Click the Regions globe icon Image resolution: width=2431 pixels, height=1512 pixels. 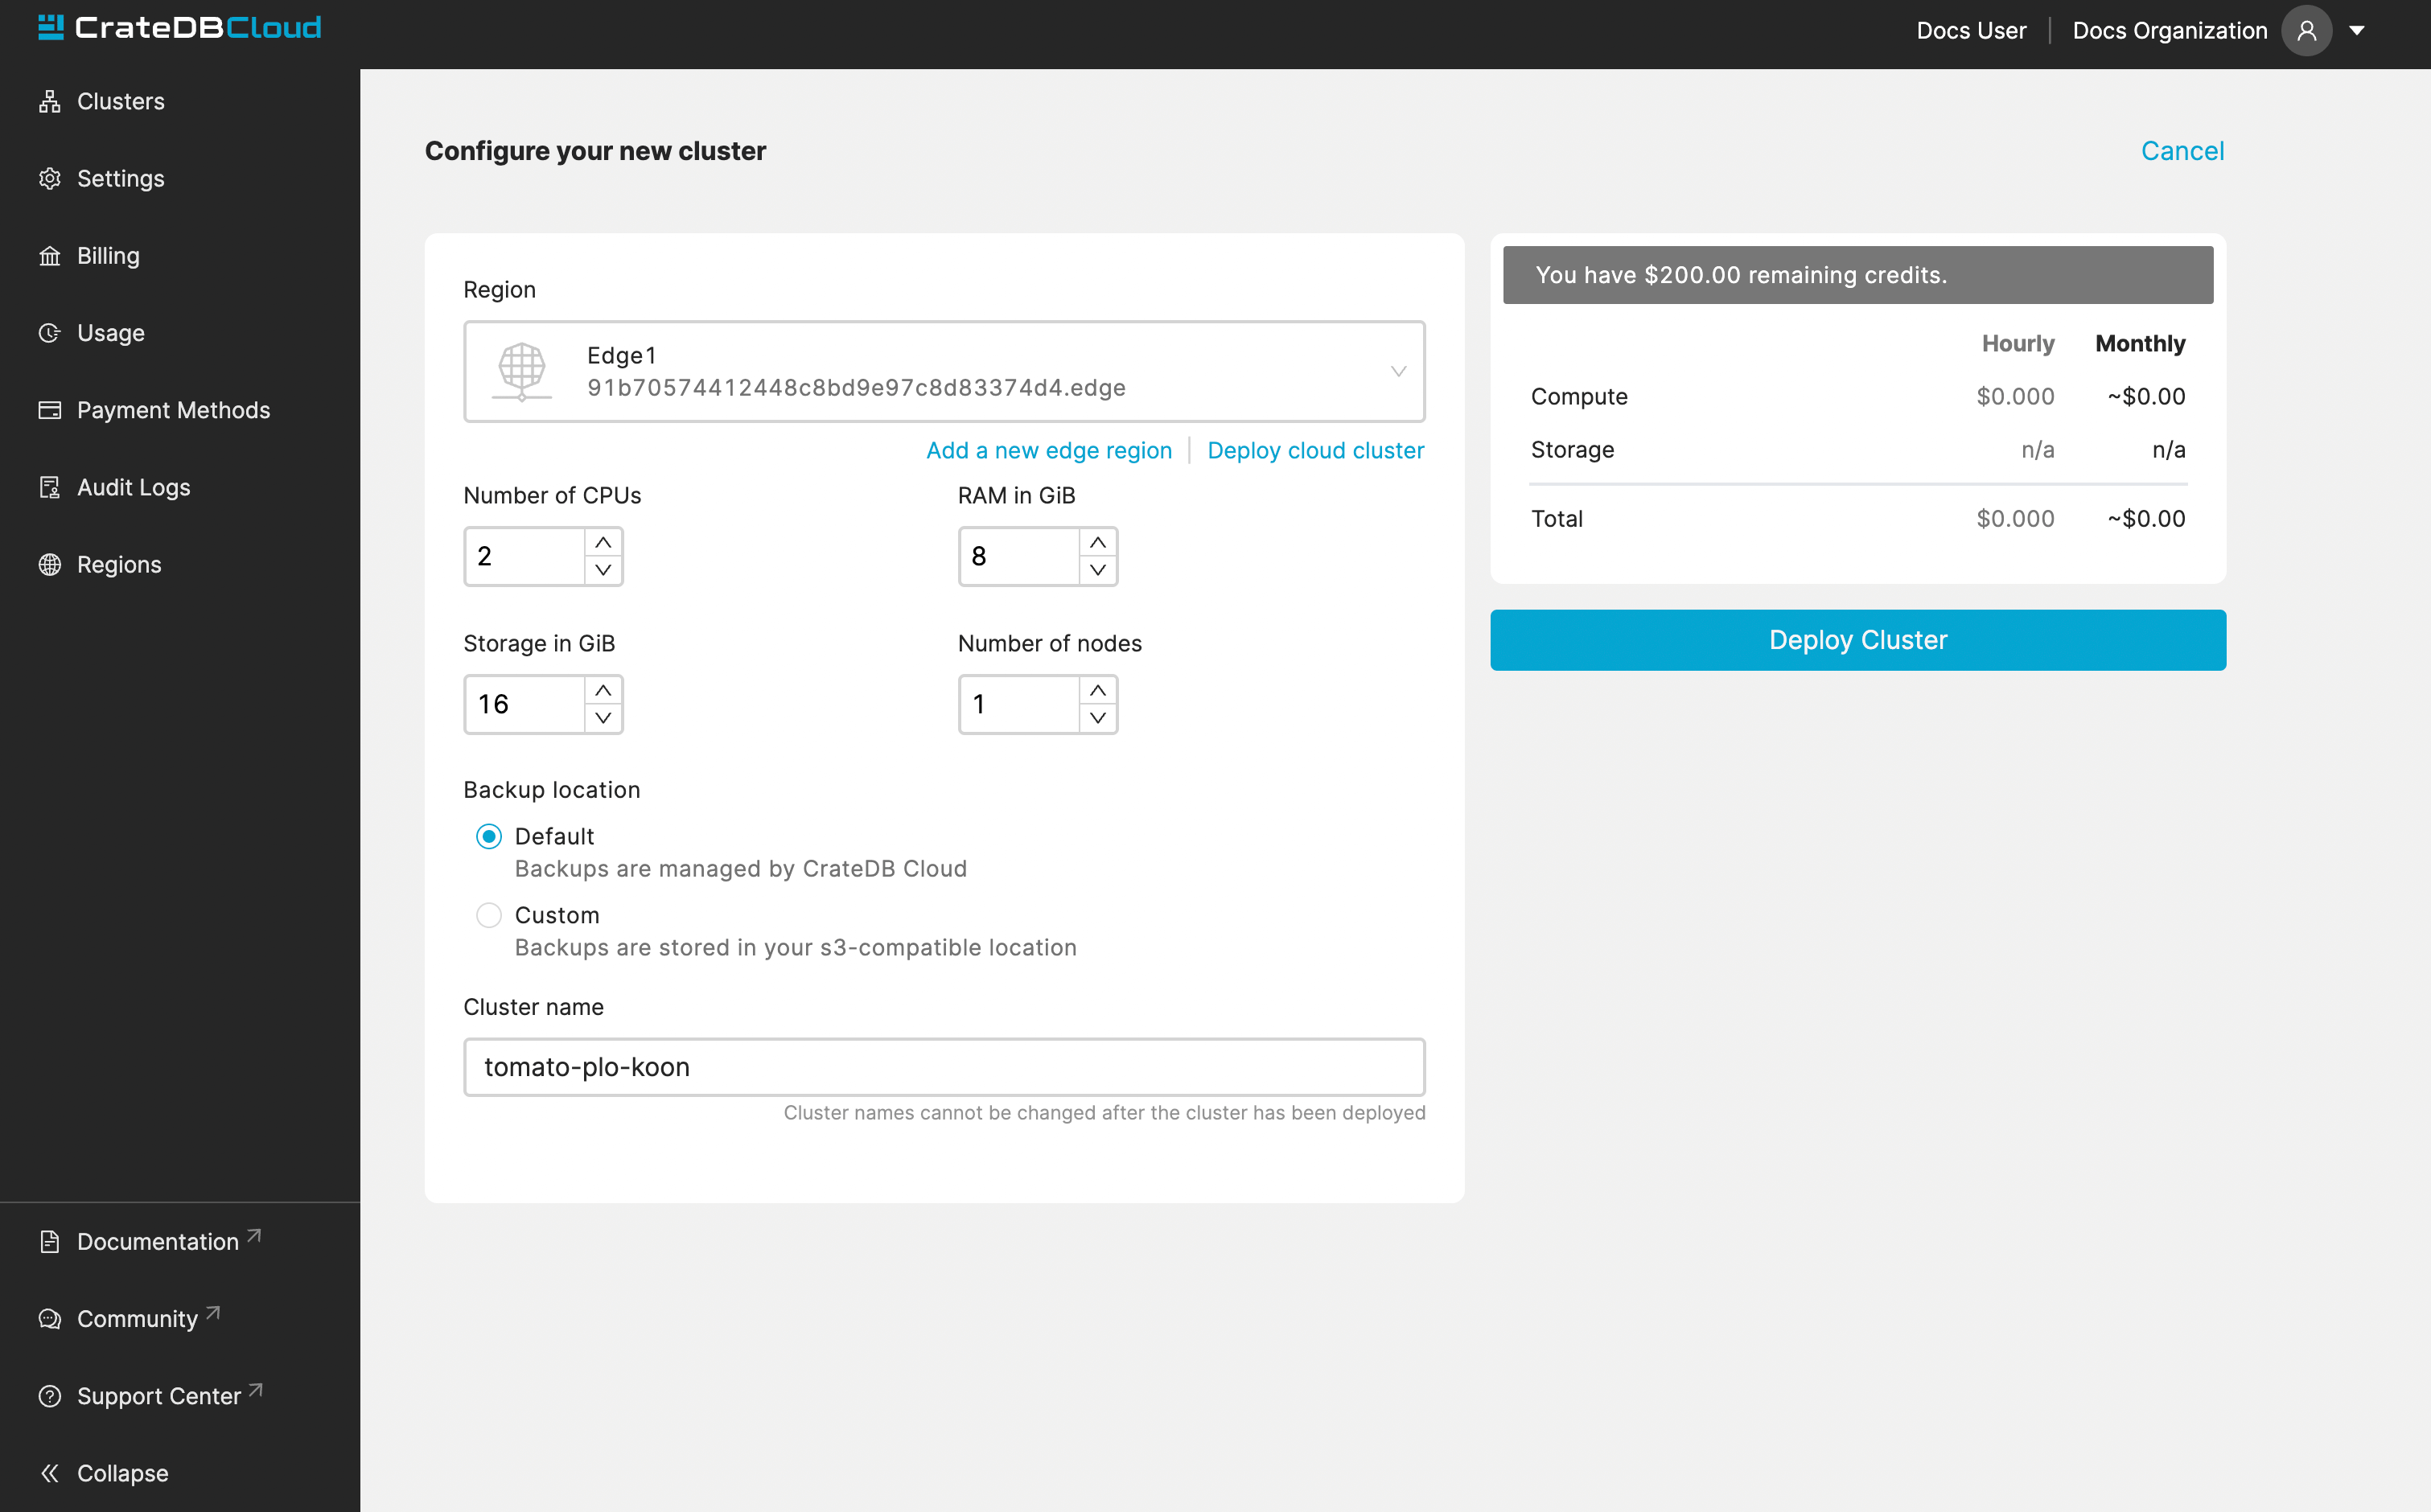pyautogui.click(x=49, y=564)
